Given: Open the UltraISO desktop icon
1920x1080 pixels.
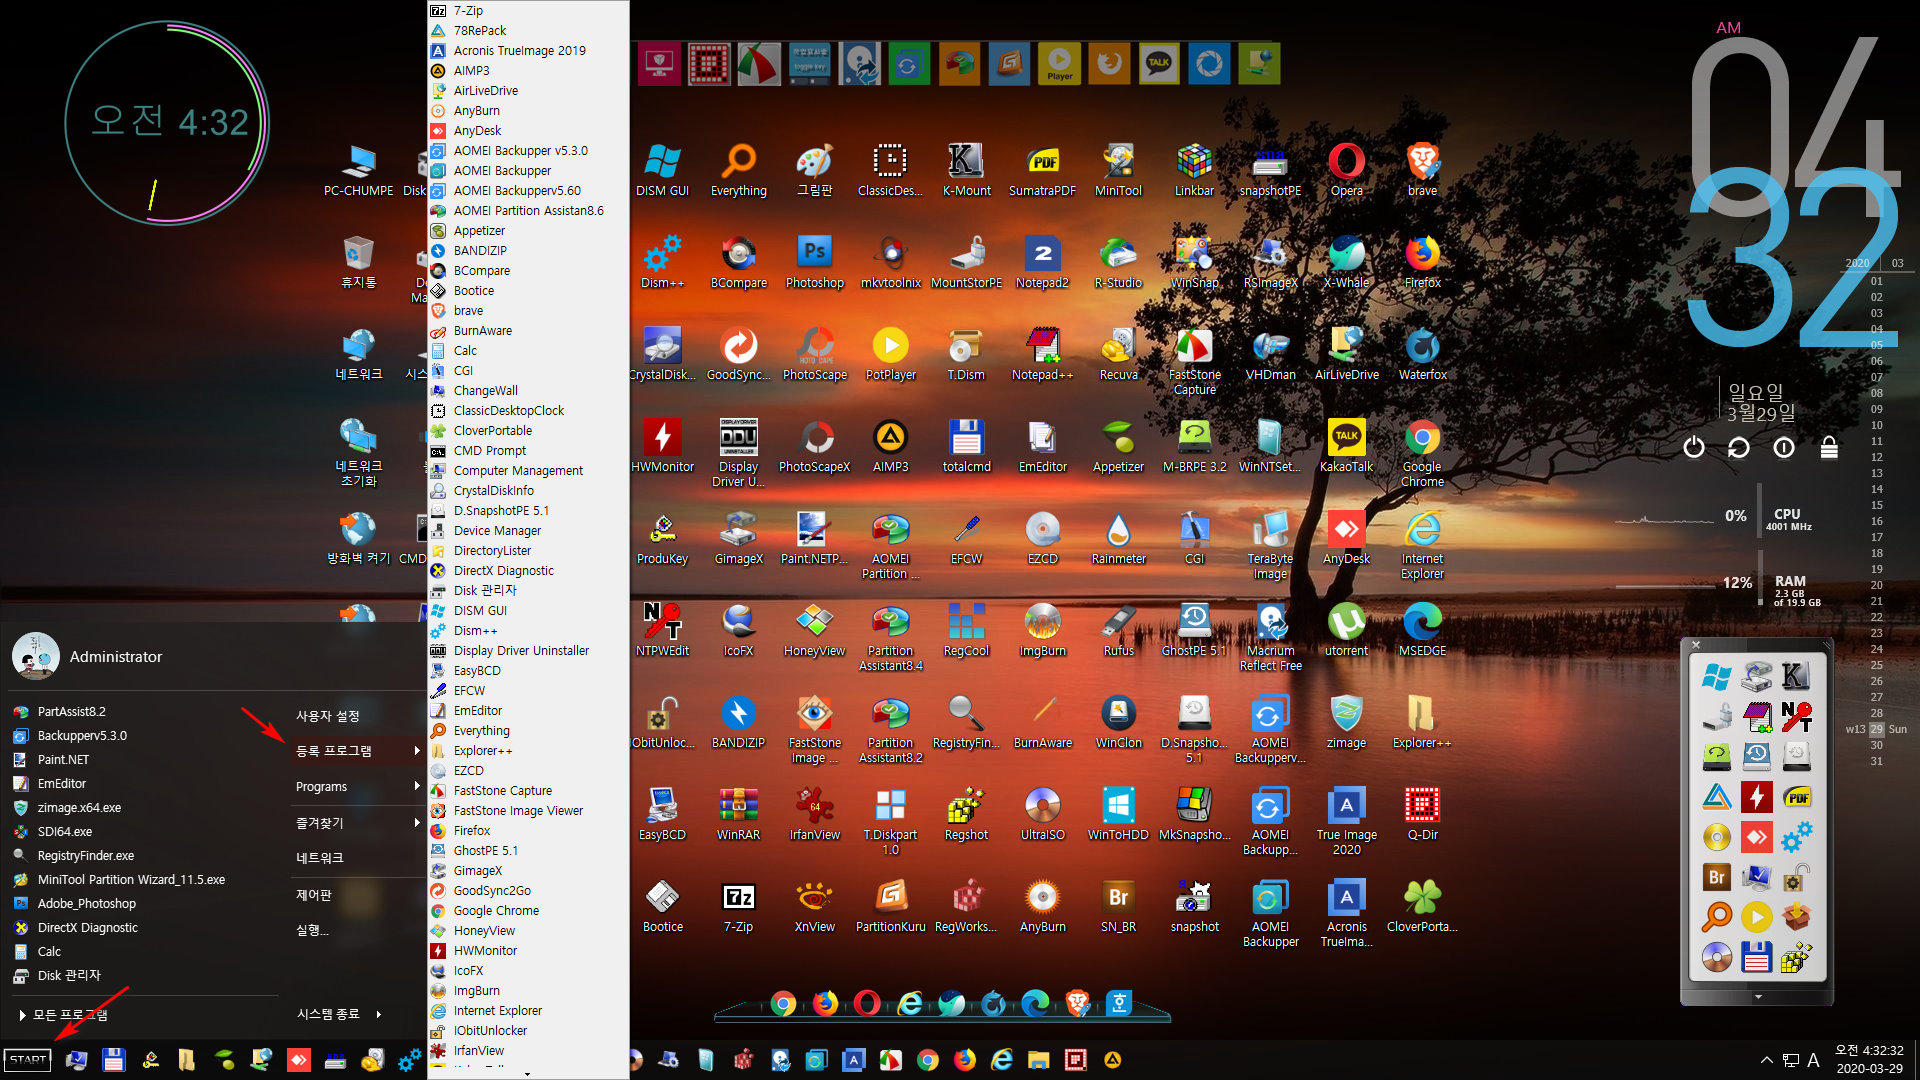Looking at the screenshot, I should click(x=1042, y=813).
